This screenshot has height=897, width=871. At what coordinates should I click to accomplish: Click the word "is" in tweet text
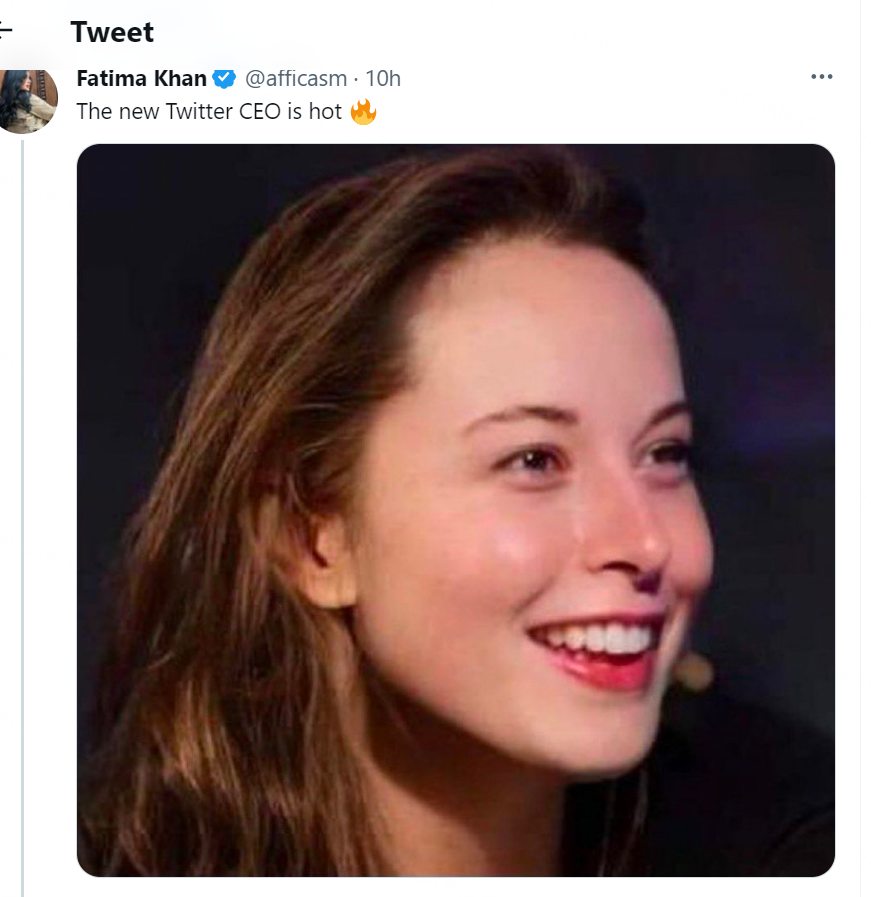296,112
